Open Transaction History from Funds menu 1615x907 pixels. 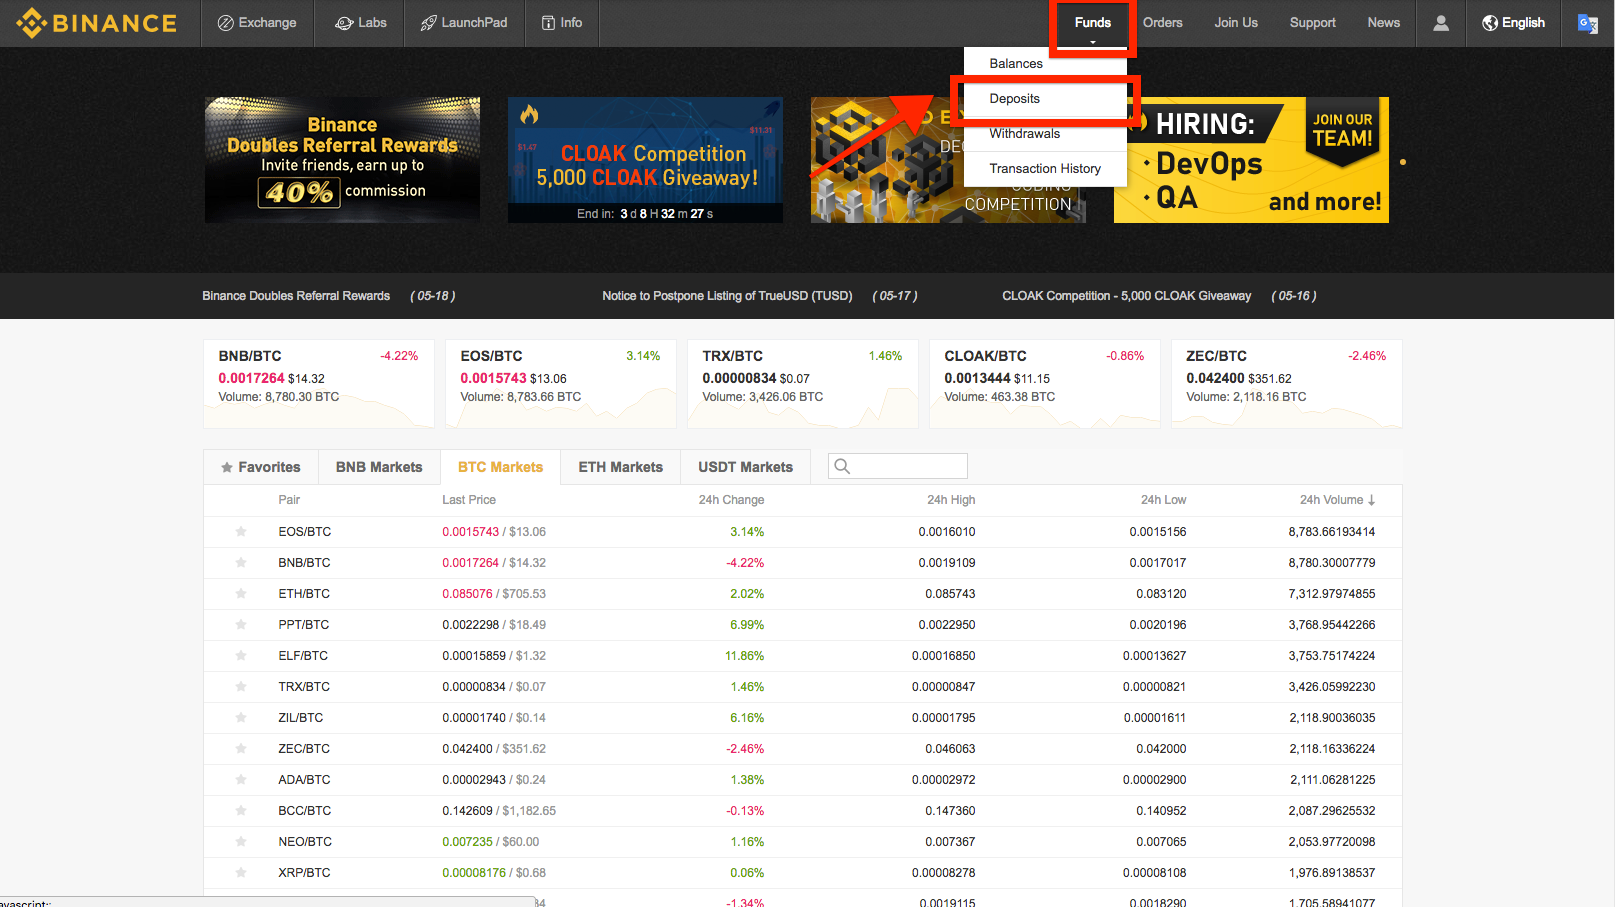point(1045,169)
